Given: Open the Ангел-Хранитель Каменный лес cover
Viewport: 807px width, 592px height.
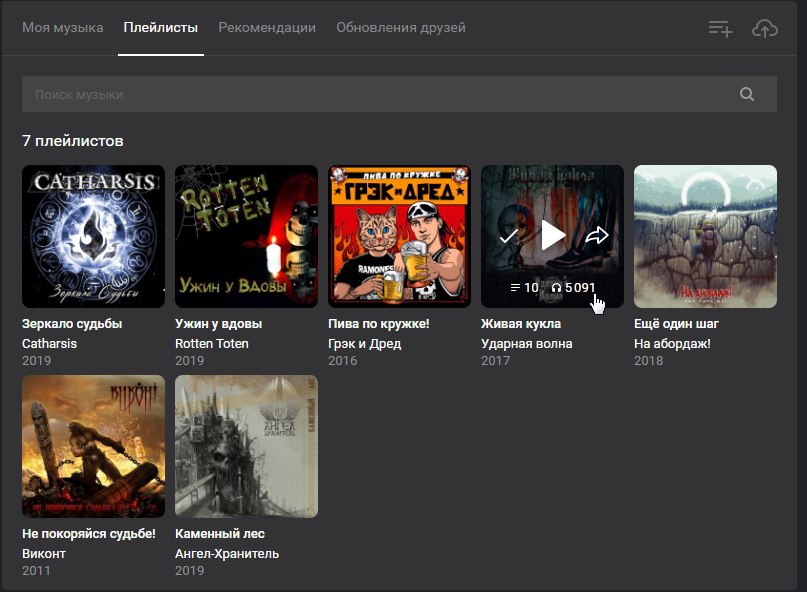Looking at the screenshot, I should tap(247, 446).
